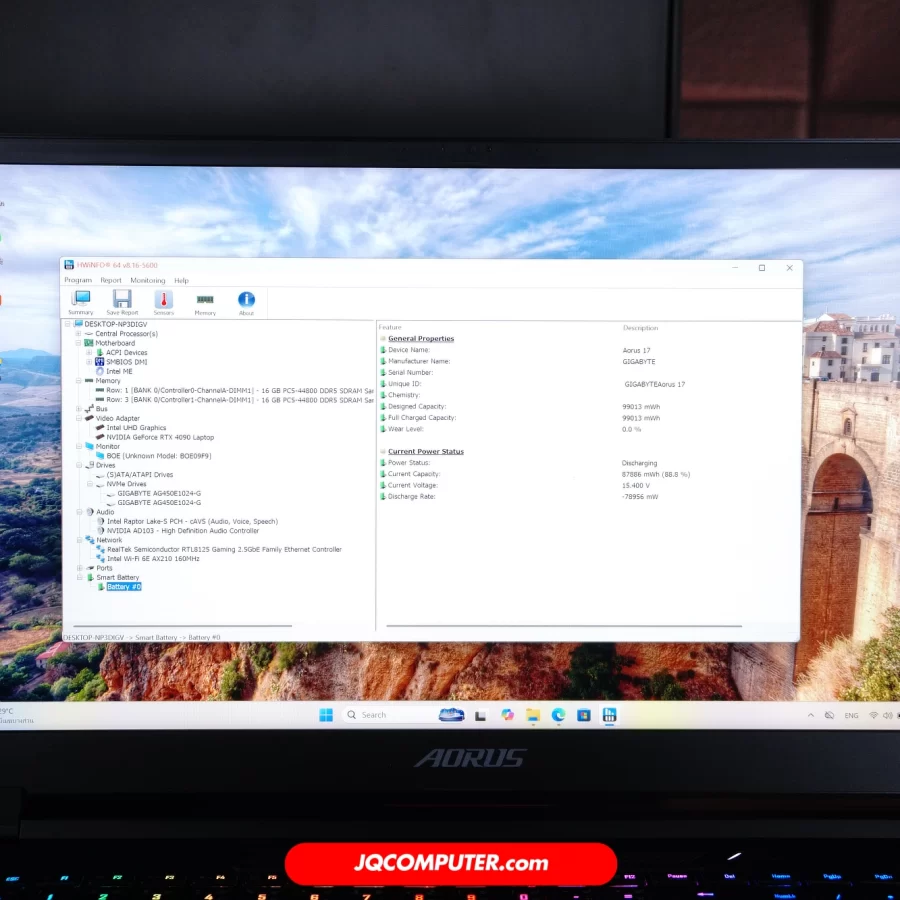Viewport: 900px width, 900px height.
Task: Select Intel Wi-Fi 6E AX210 entry
Action: [153, 559]
